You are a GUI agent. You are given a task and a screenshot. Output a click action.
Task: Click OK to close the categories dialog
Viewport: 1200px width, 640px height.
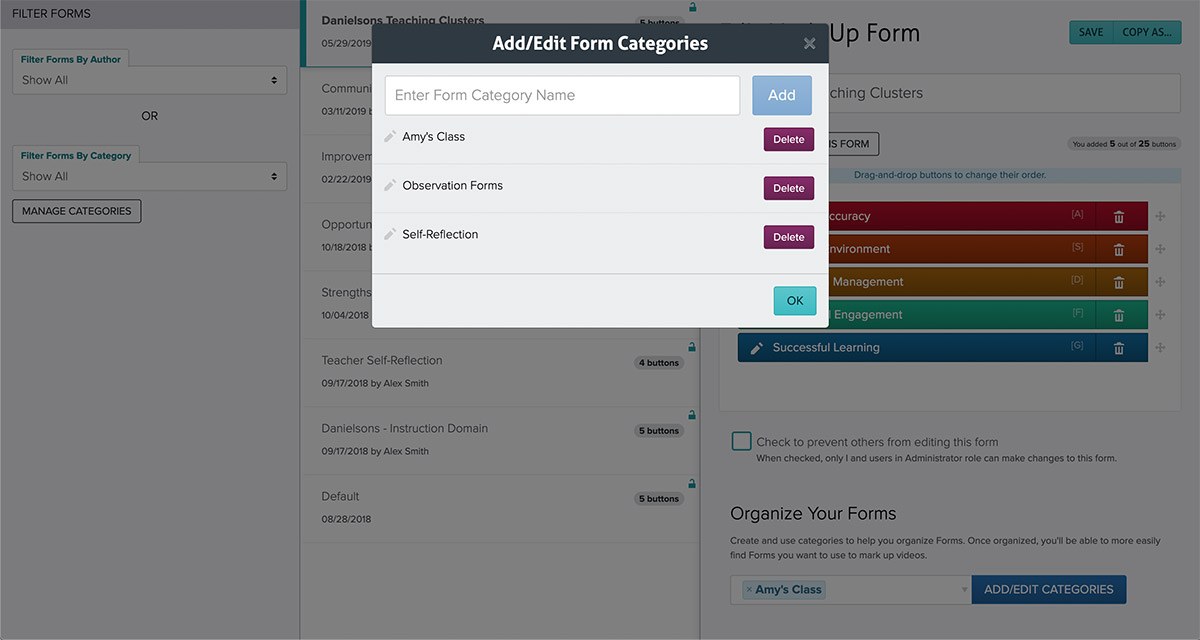click(x=794, y=300)
